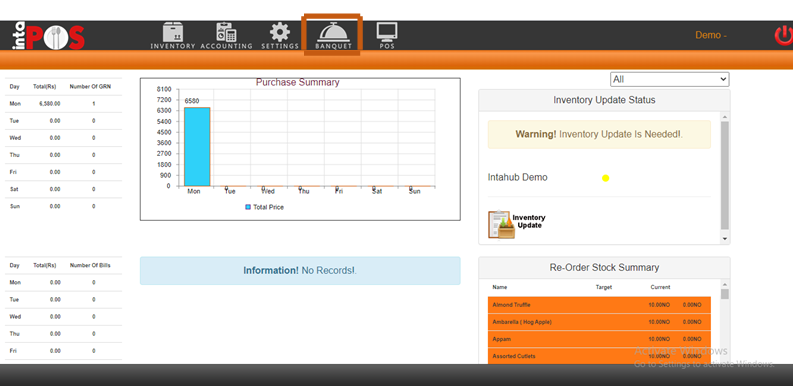Open the POS monitor icon
793x386 pixels.
(387, 35)
